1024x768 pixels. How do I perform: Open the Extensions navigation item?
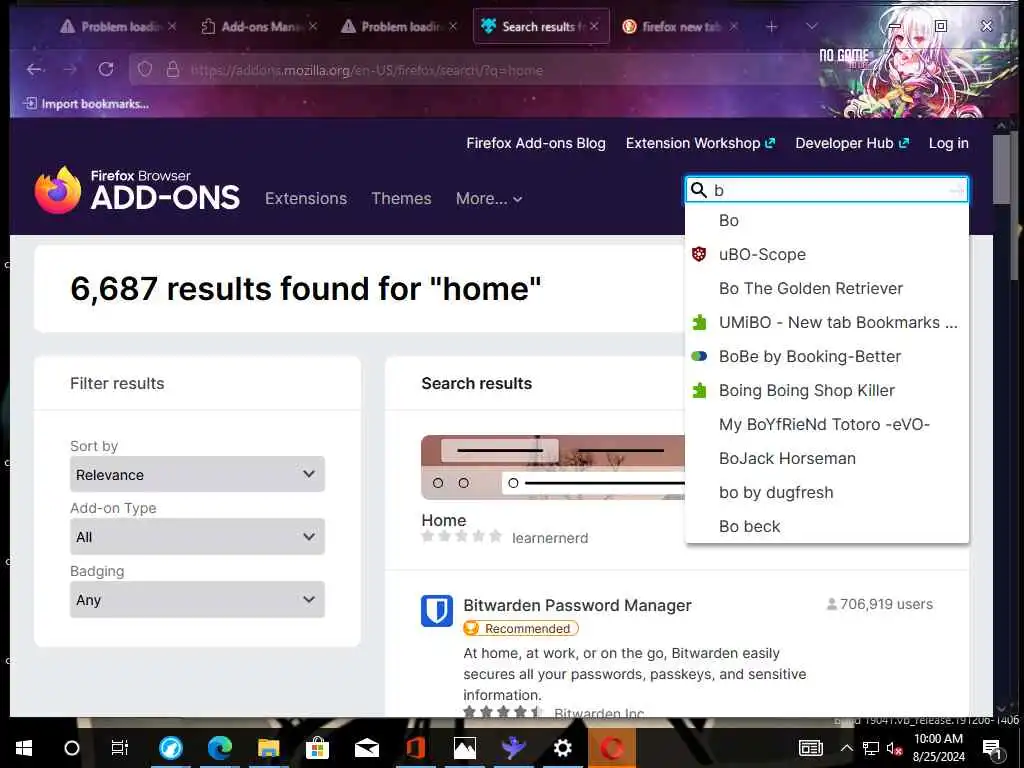tap(306, 199)
